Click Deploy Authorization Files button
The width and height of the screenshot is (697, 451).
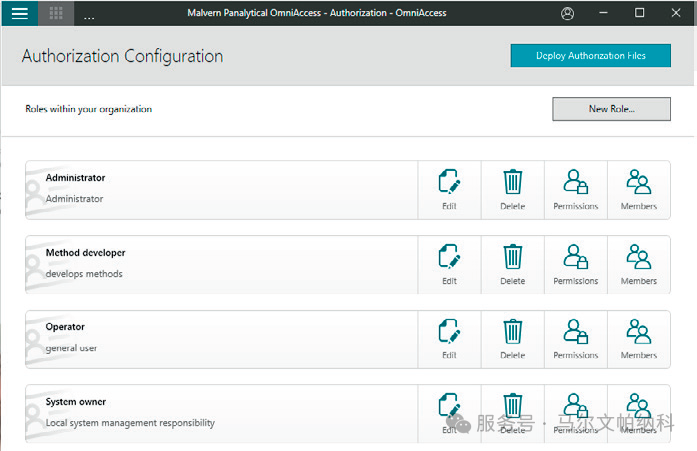pyautogui.click(x=590, y=56)
